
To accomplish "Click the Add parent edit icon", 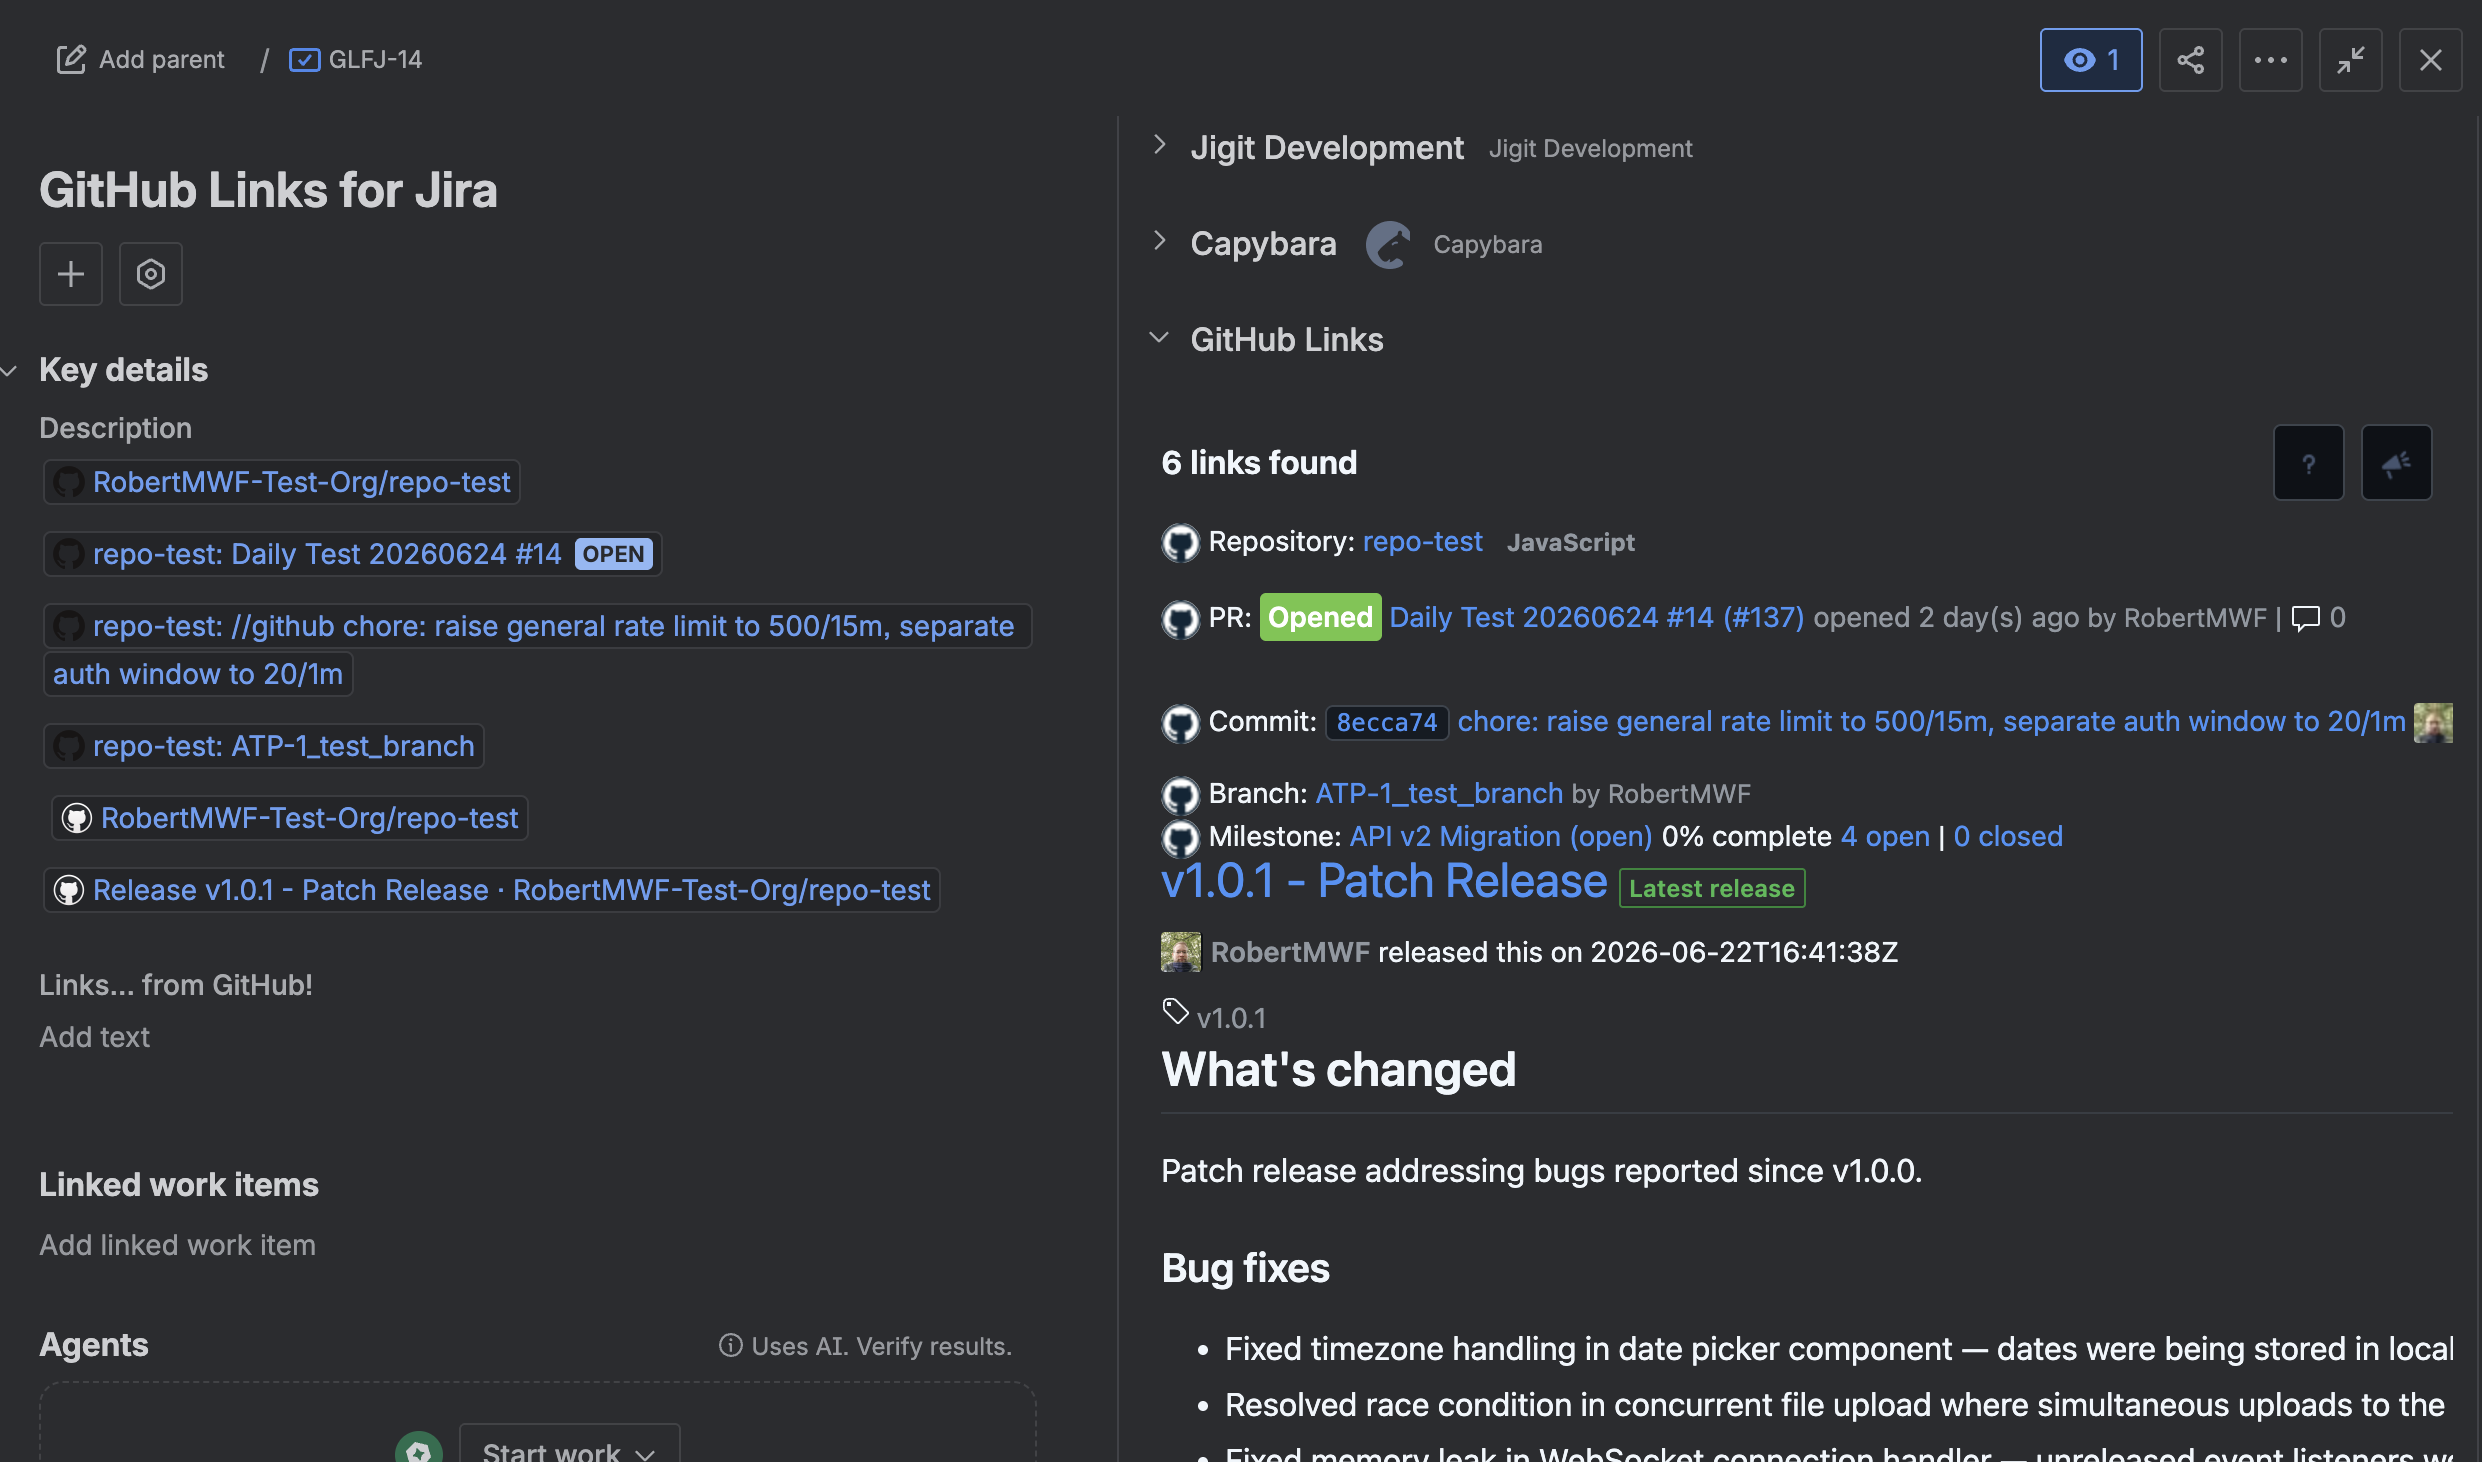I will point(71,60).
